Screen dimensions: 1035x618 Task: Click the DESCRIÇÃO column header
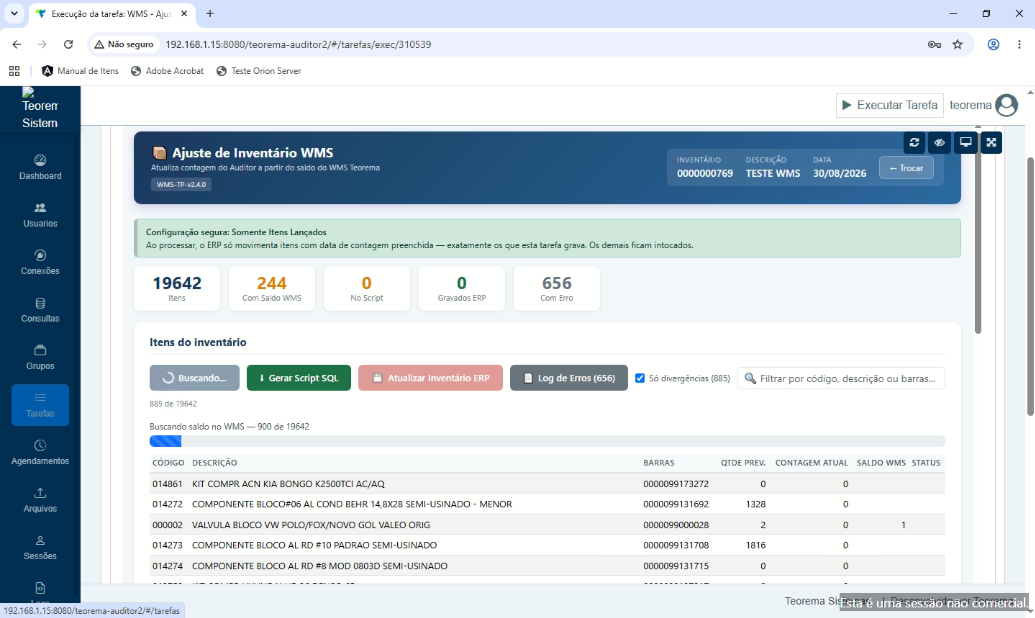215,463
